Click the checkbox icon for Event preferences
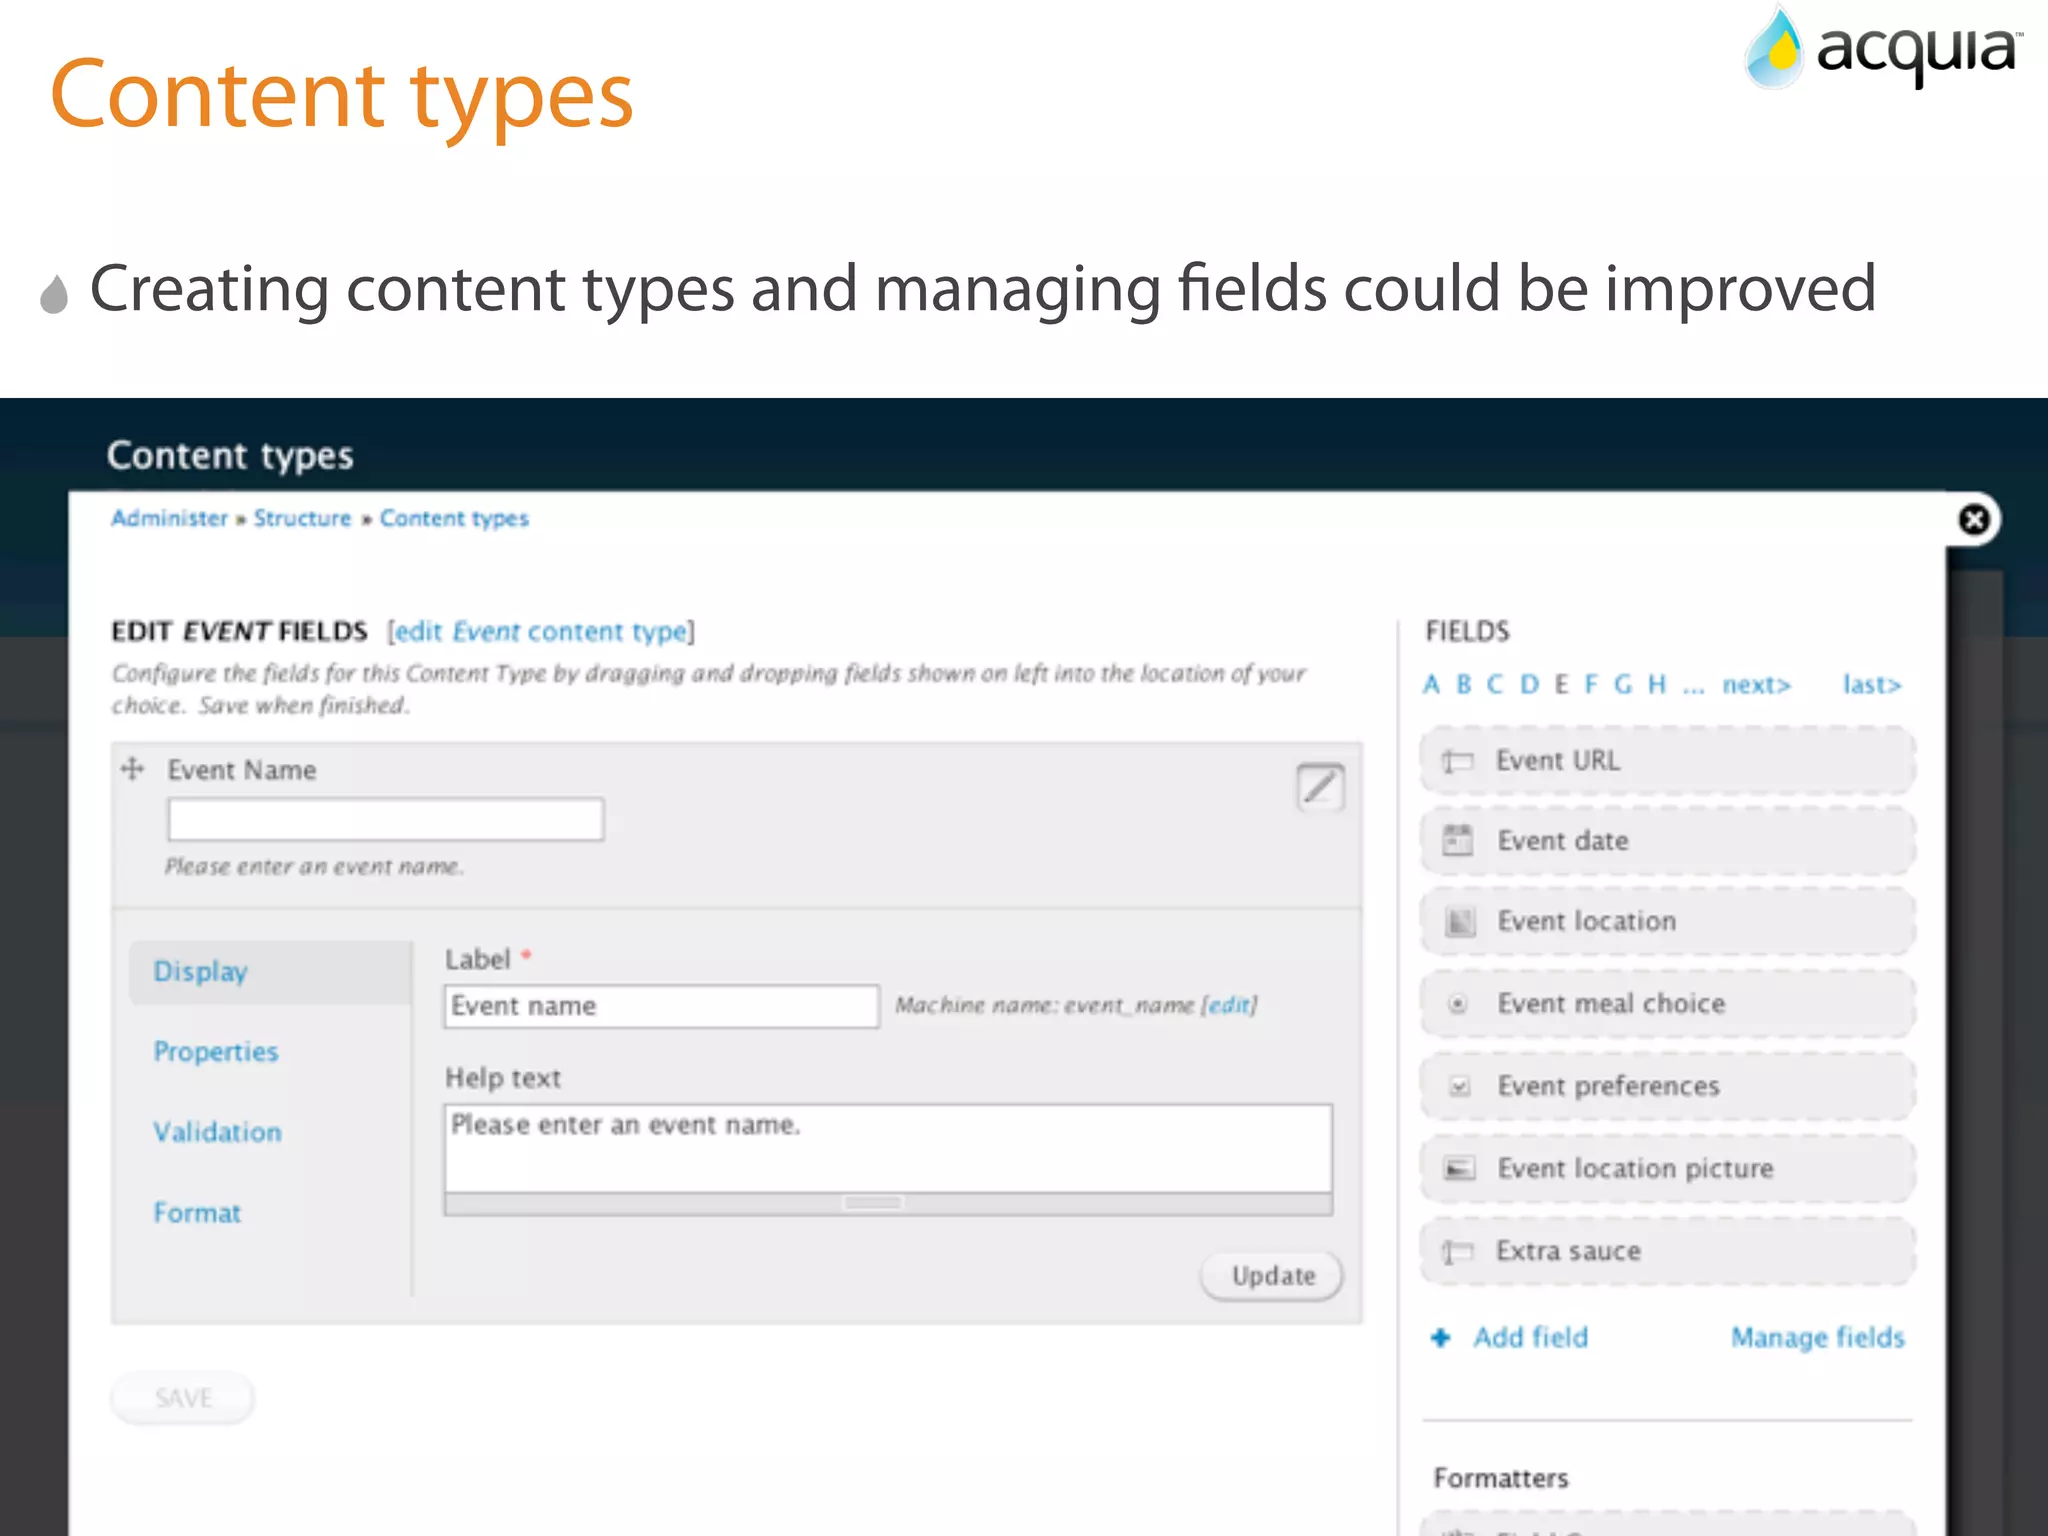This screenshot has width=2048, height=1536. [x=1460, y=1086]
